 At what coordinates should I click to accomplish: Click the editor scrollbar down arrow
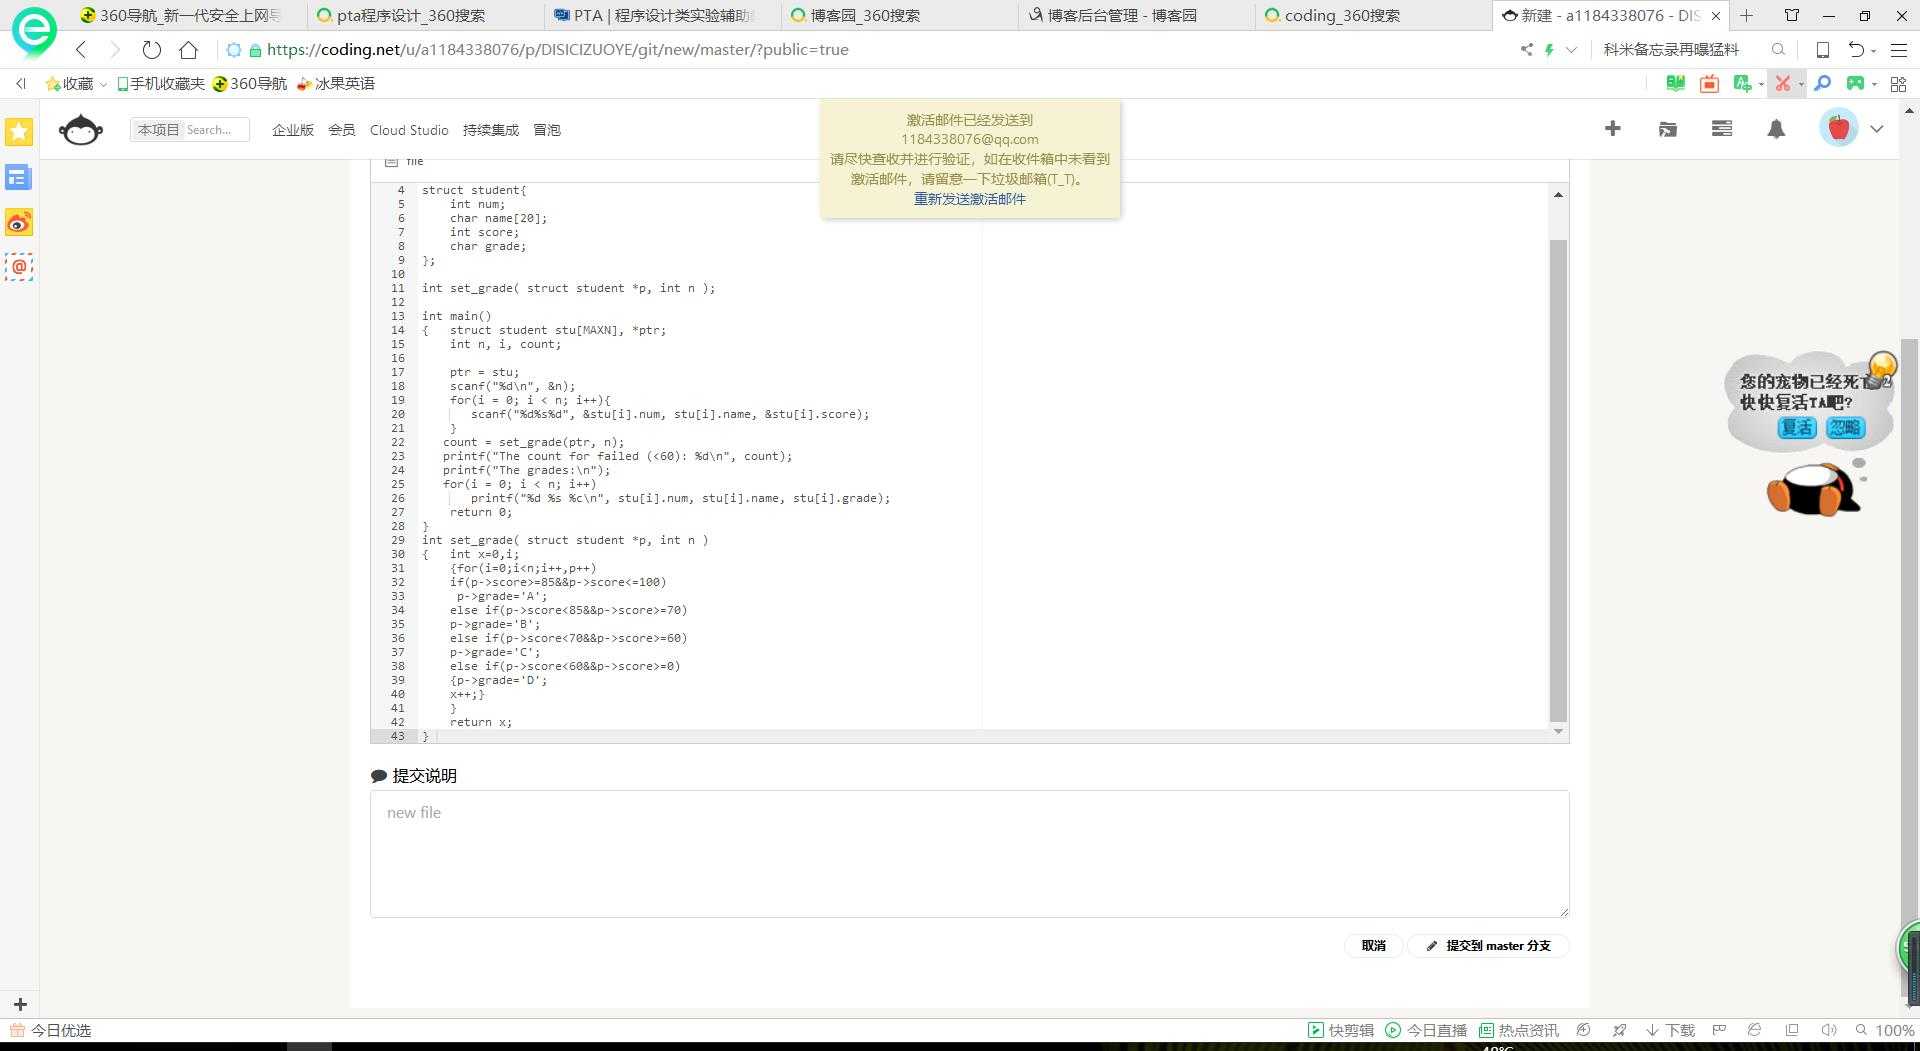[1558, 732]
